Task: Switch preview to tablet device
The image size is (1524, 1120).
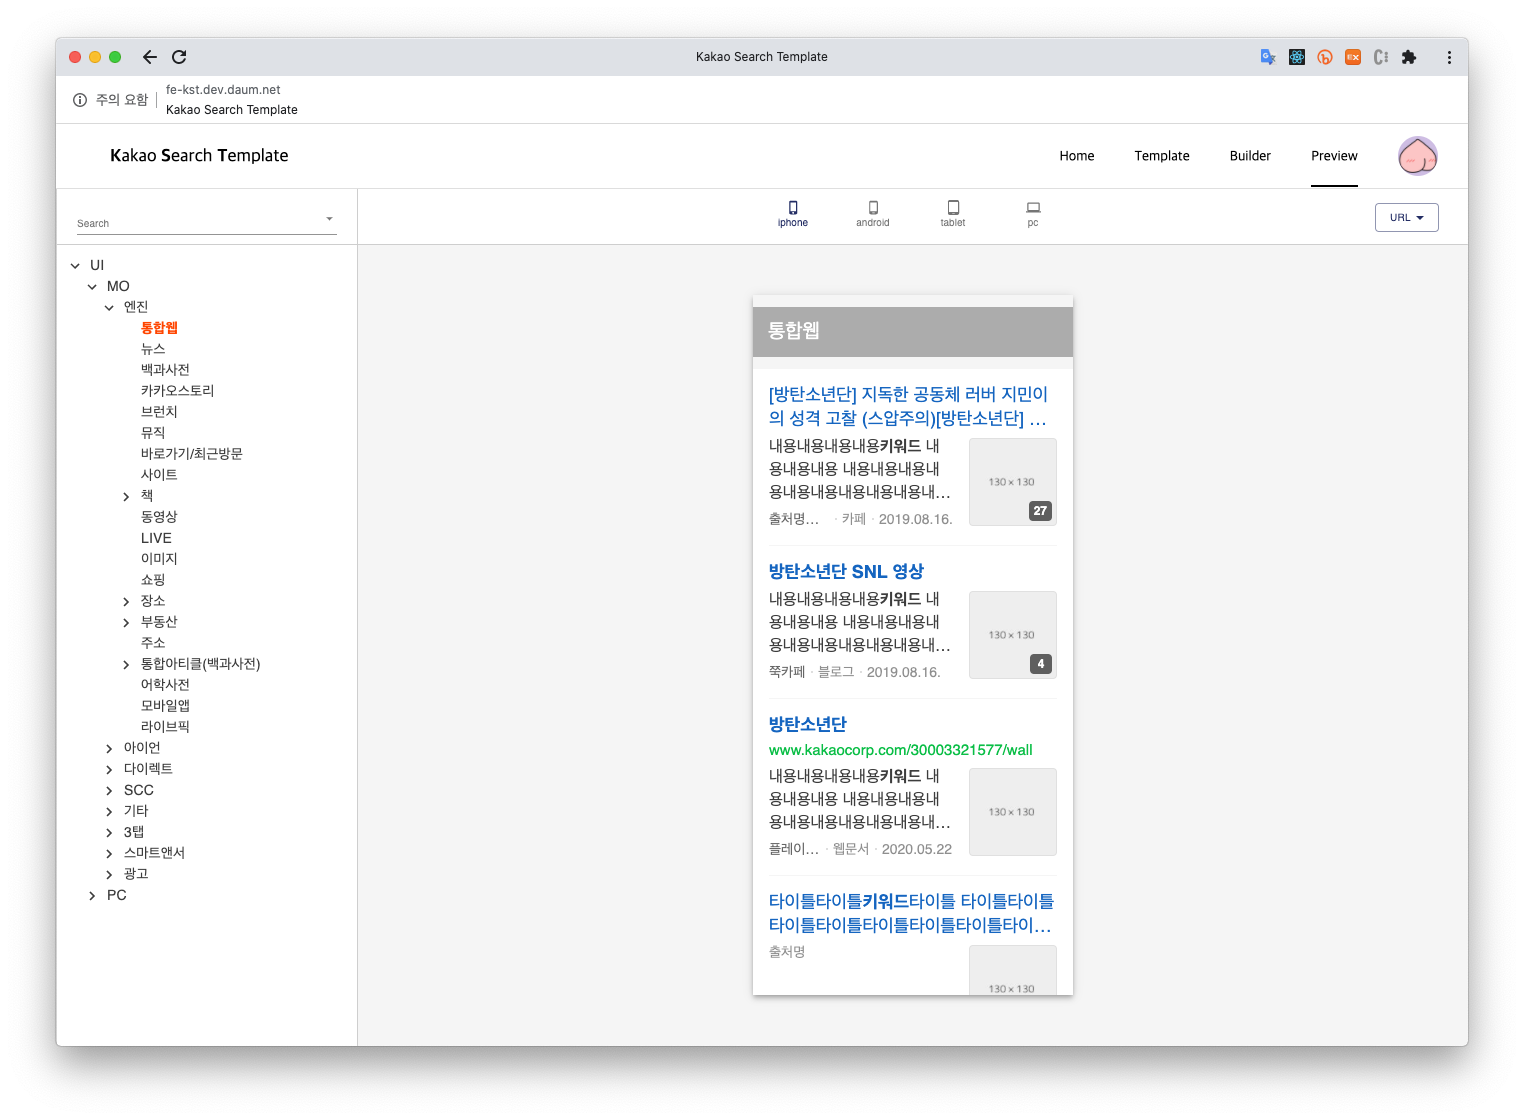Action: tap(953, 208)
